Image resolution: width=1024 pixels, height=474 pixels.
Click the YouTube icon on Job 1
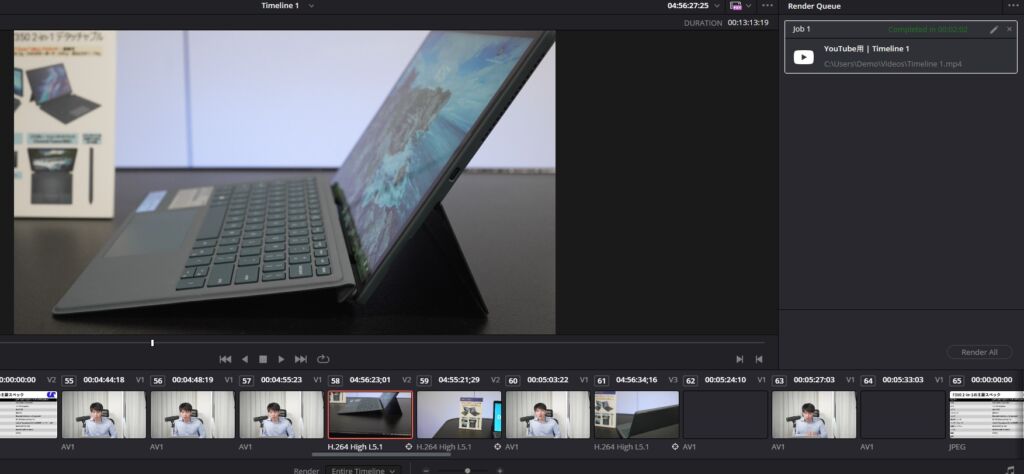click(x=804, y=57)
